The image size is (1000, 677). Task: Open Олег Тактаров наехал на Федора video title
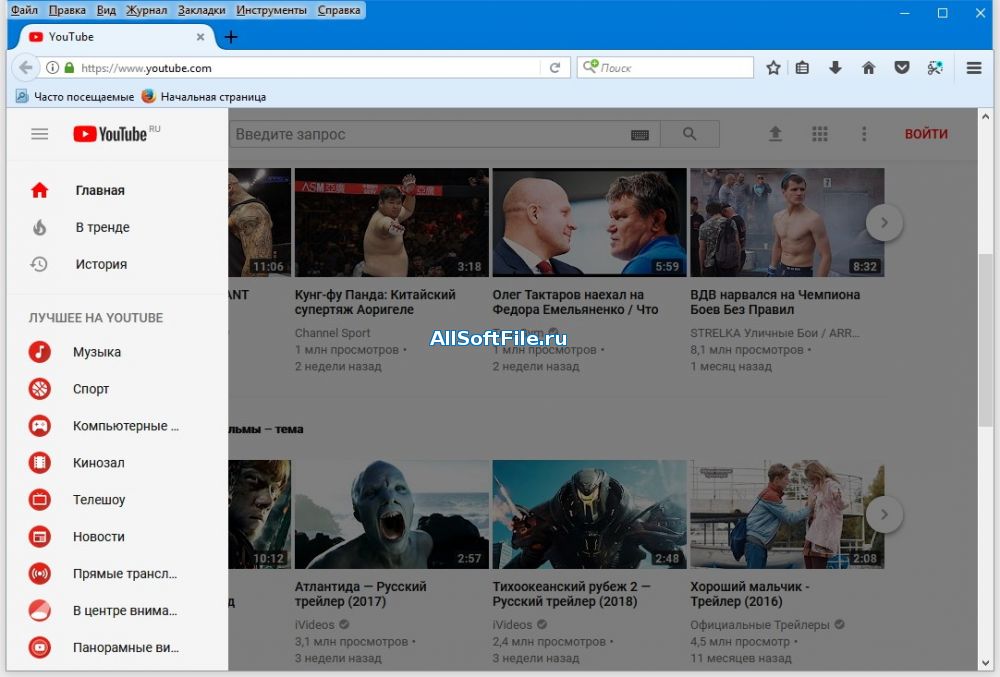pyautogui.click(x=575, y=302)
